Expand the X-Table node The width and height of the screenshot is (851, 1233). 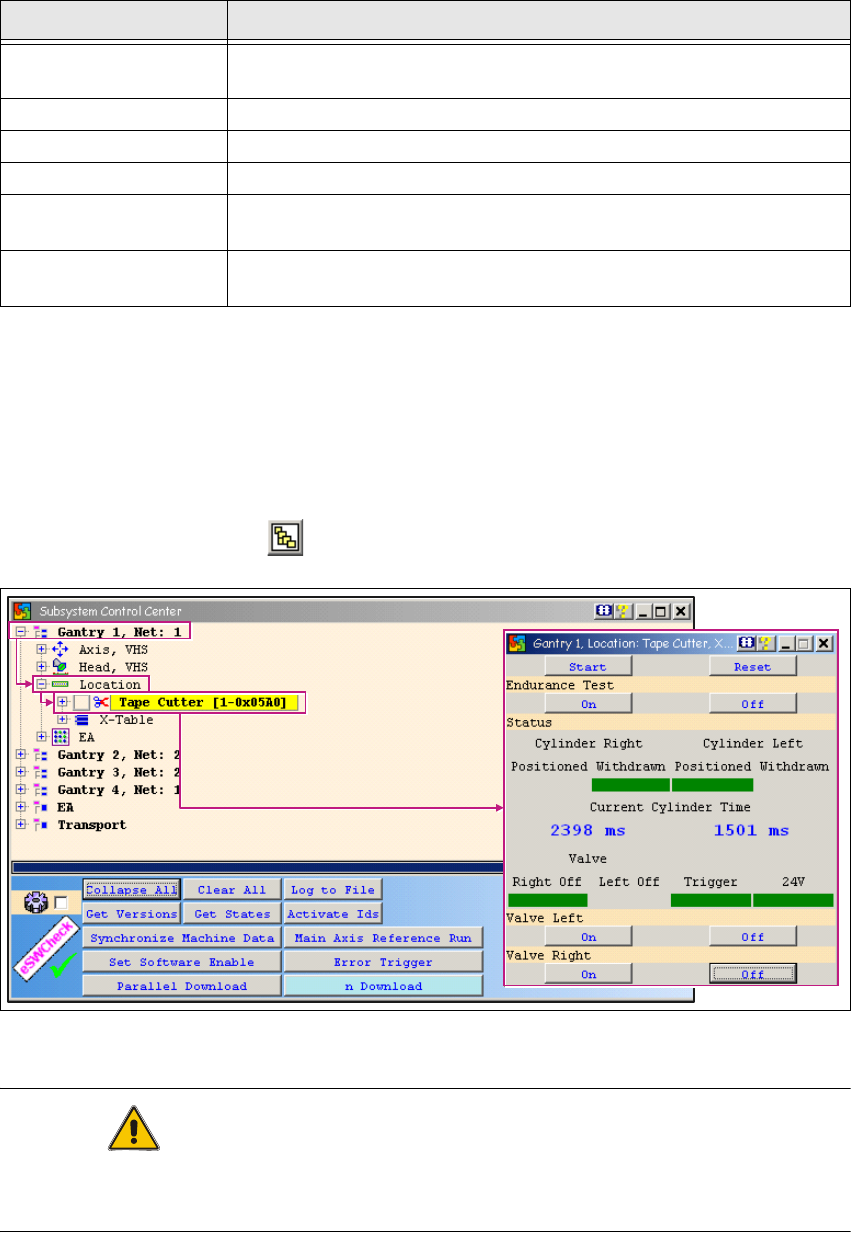62,720
